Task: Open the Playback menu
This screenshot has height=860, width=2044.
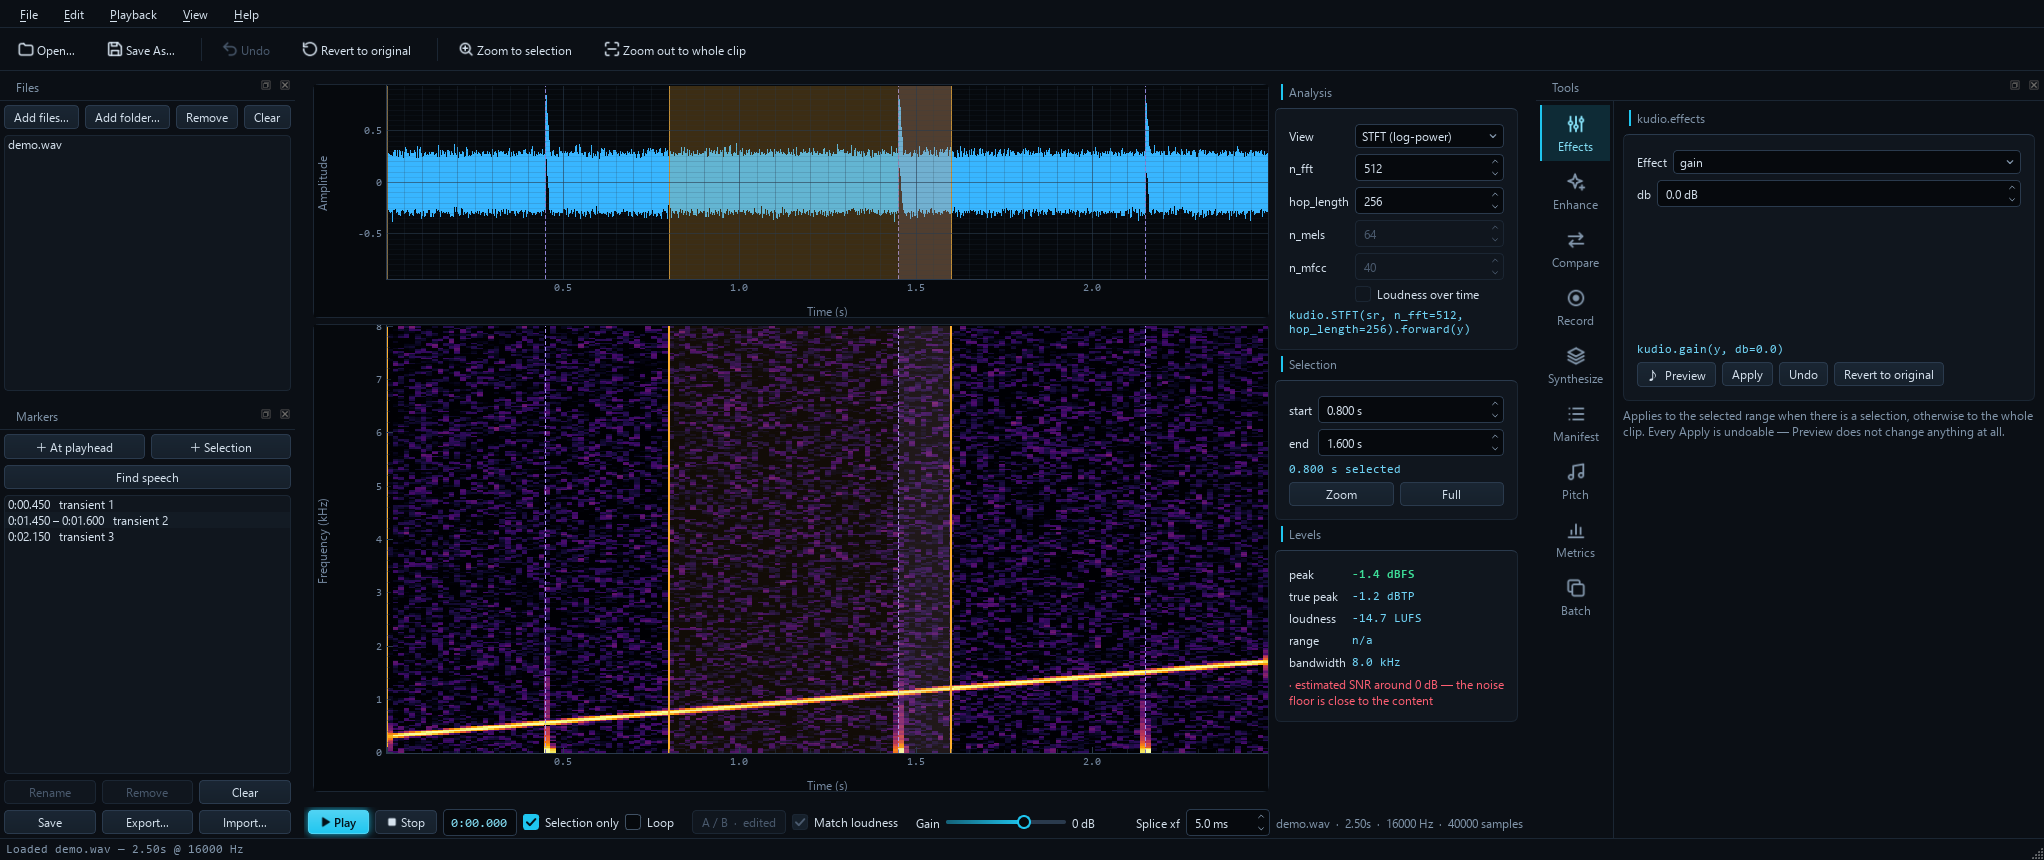Action: [x=133, y=14]
